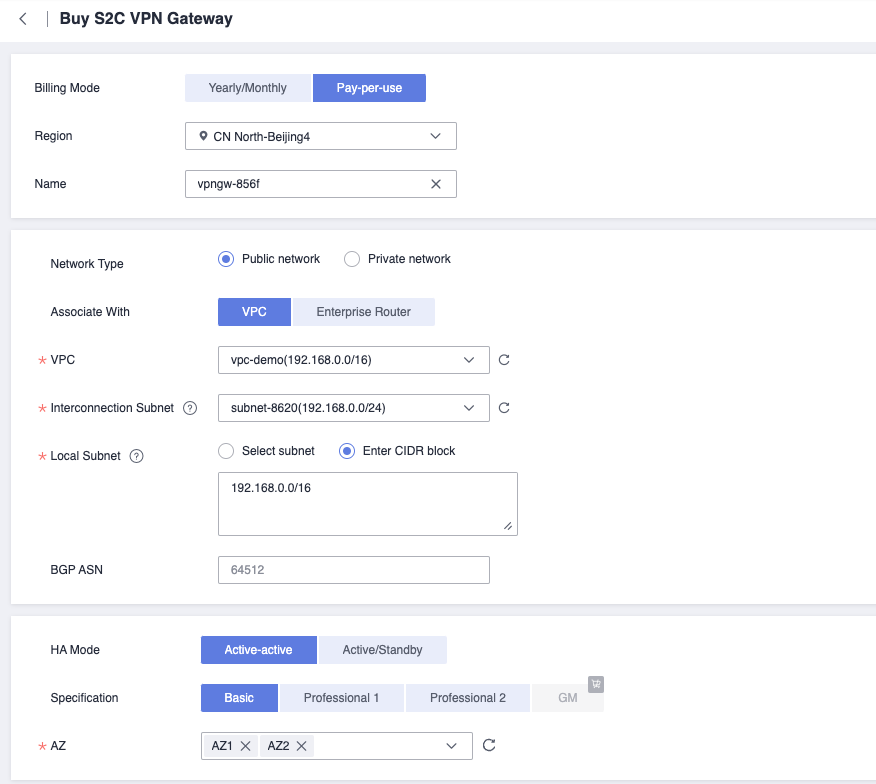Associate with Enterprise Router
Screen dimensions: 876x784
(363, 312)
